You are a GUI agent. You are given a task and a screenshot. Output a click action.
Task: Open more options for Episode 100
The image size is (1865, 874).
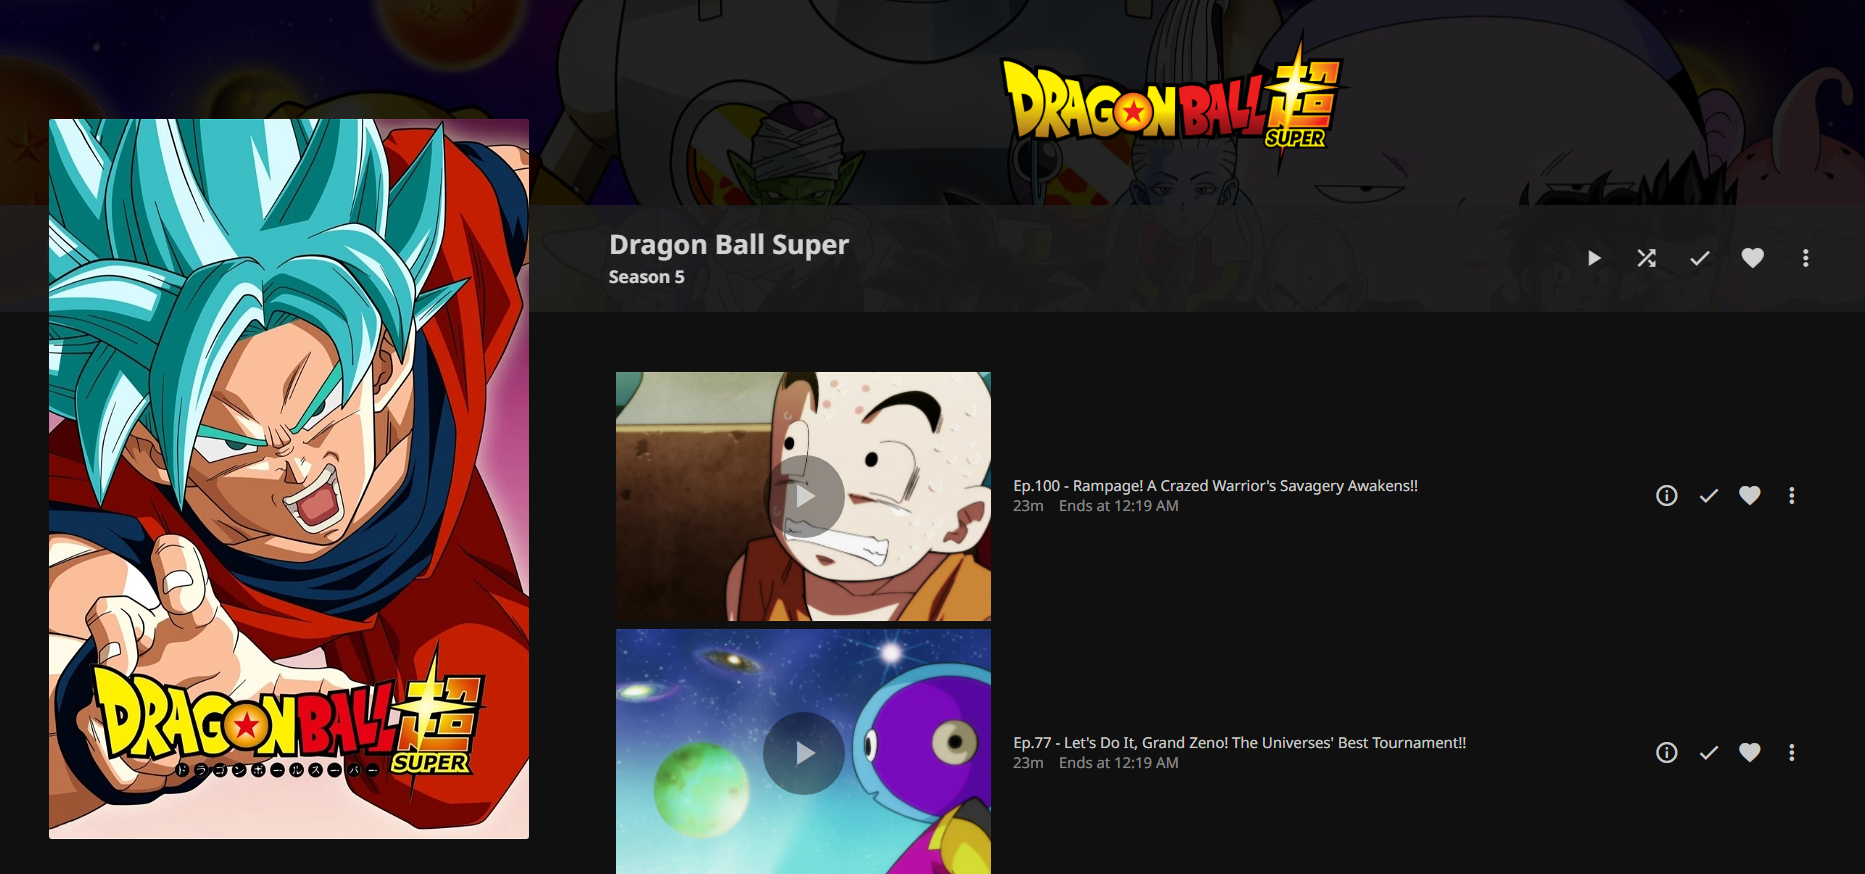(1791, 495)
